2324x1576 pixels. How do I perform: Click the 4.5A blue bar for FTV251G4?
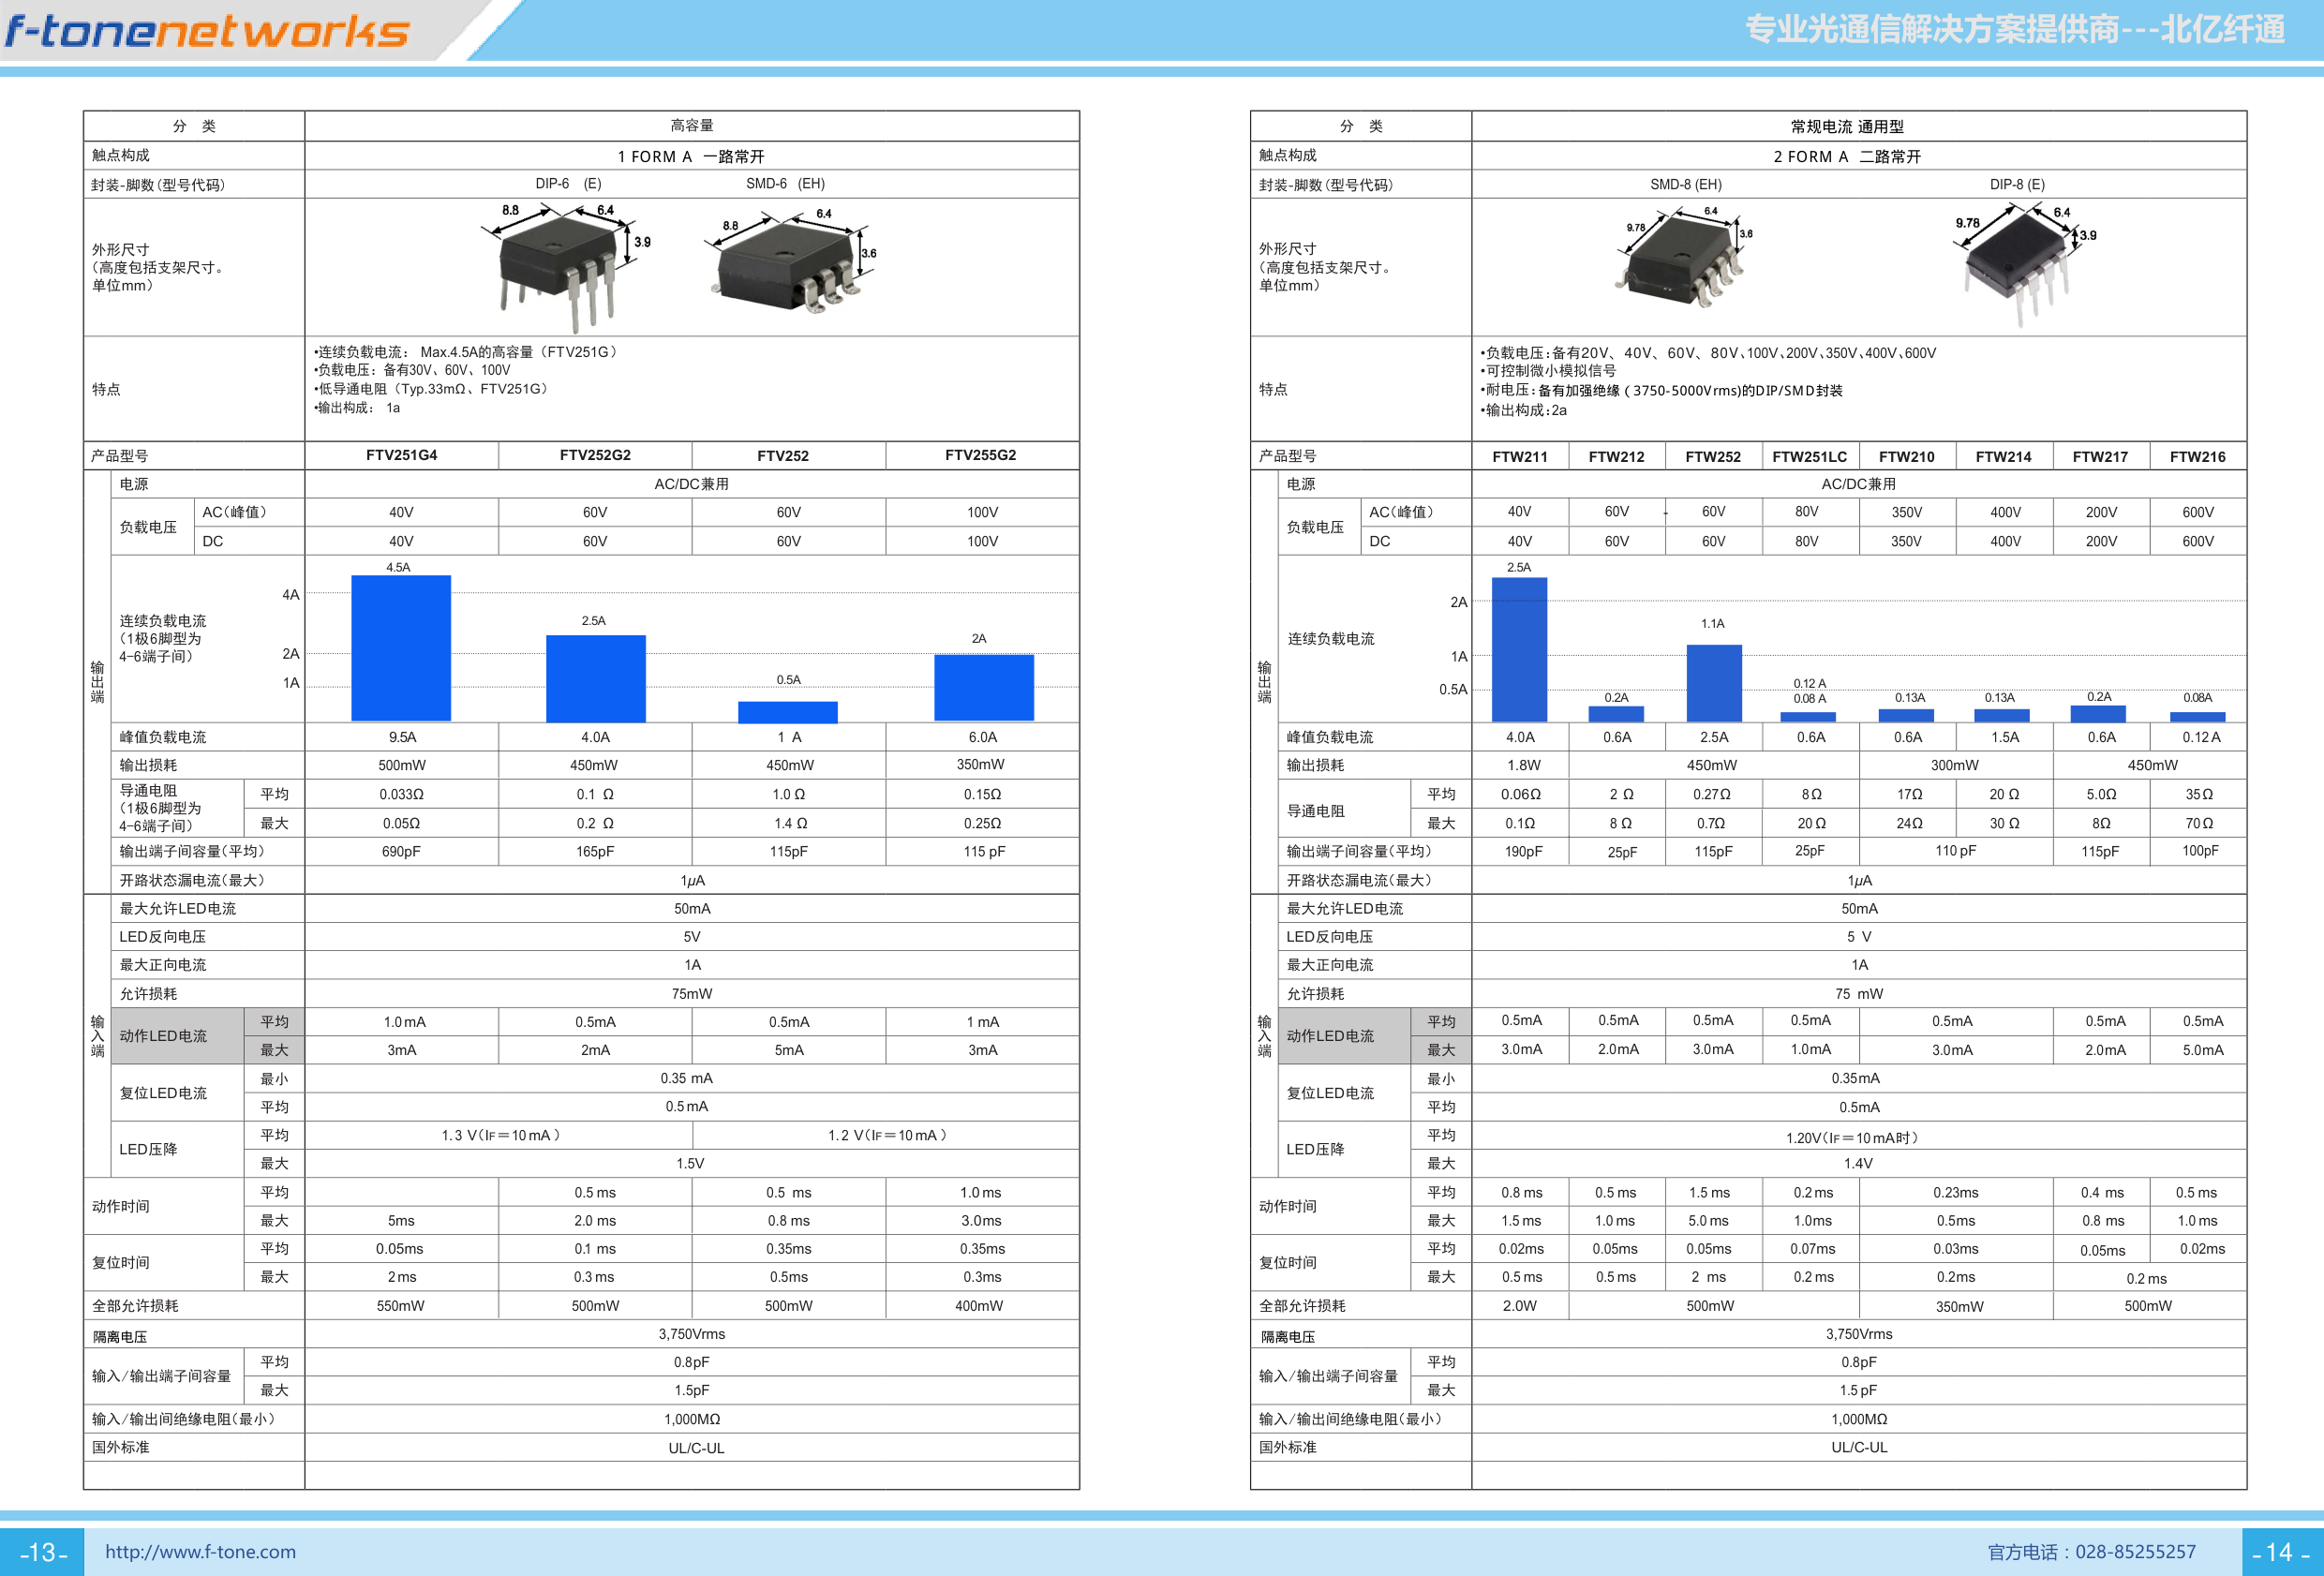[x=401, y=648]
